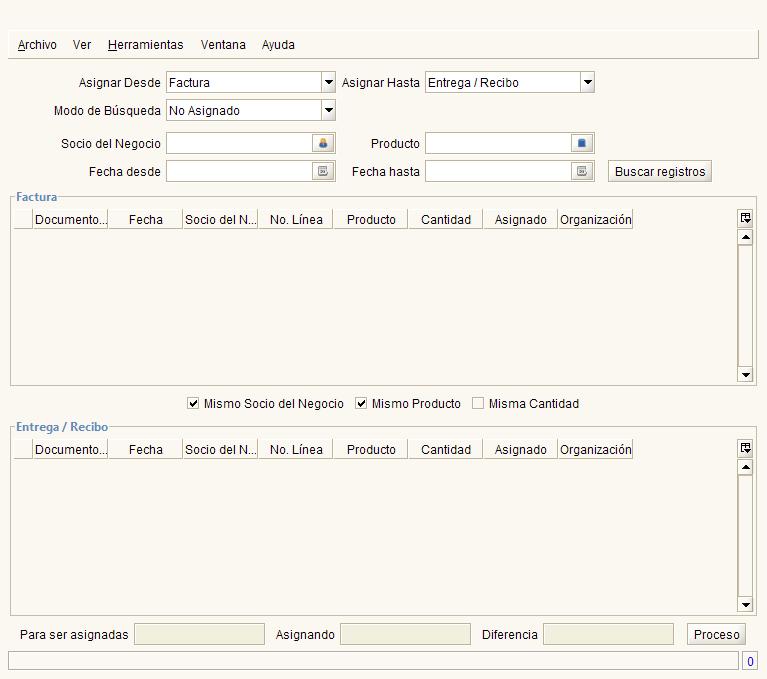Open the Modo de Búsqueda dropdown
The height and width of the screenshot is (679, 767).
pos(329,110)
